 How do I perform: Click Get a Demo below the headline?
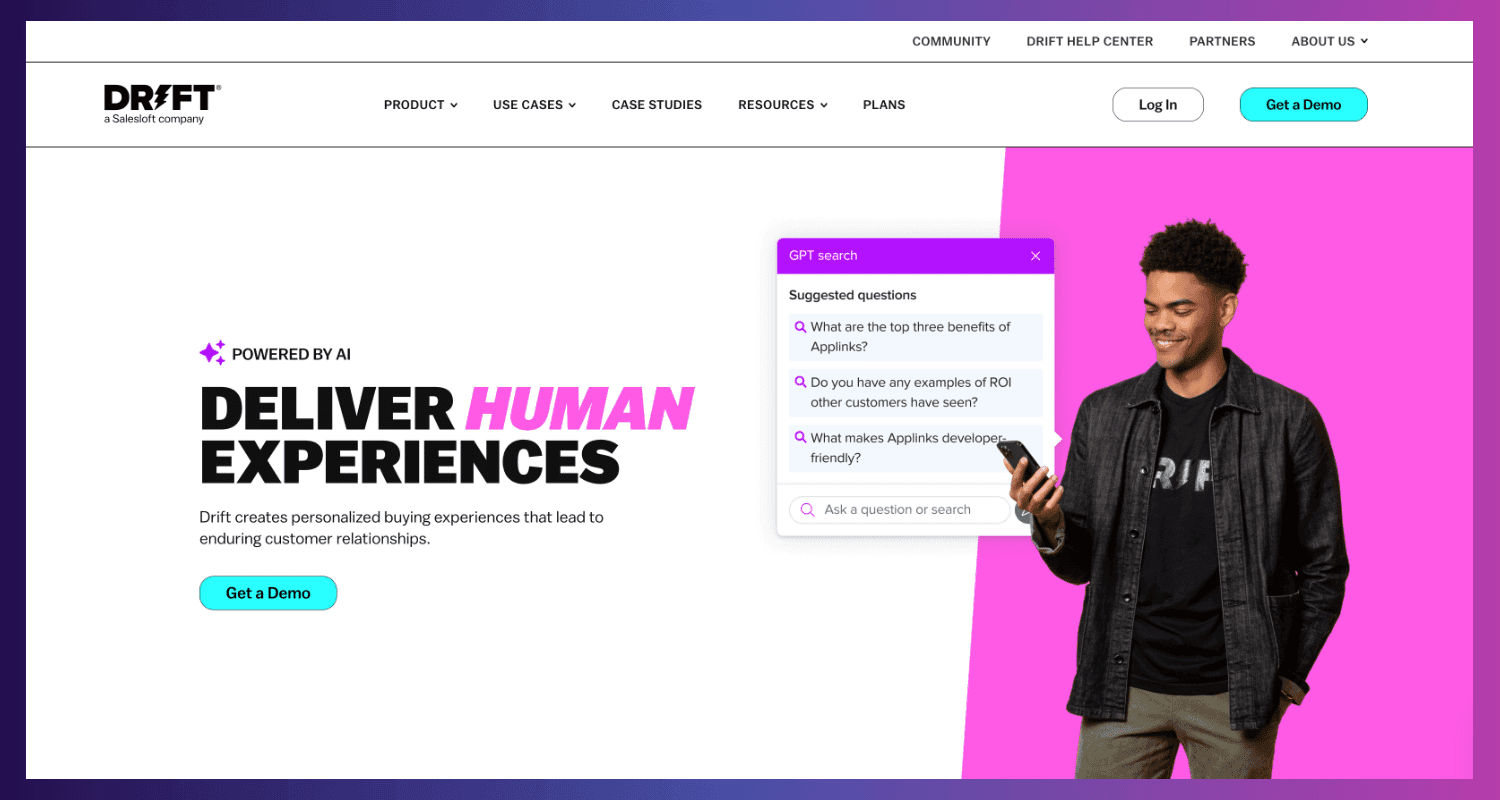click(268, 593)
